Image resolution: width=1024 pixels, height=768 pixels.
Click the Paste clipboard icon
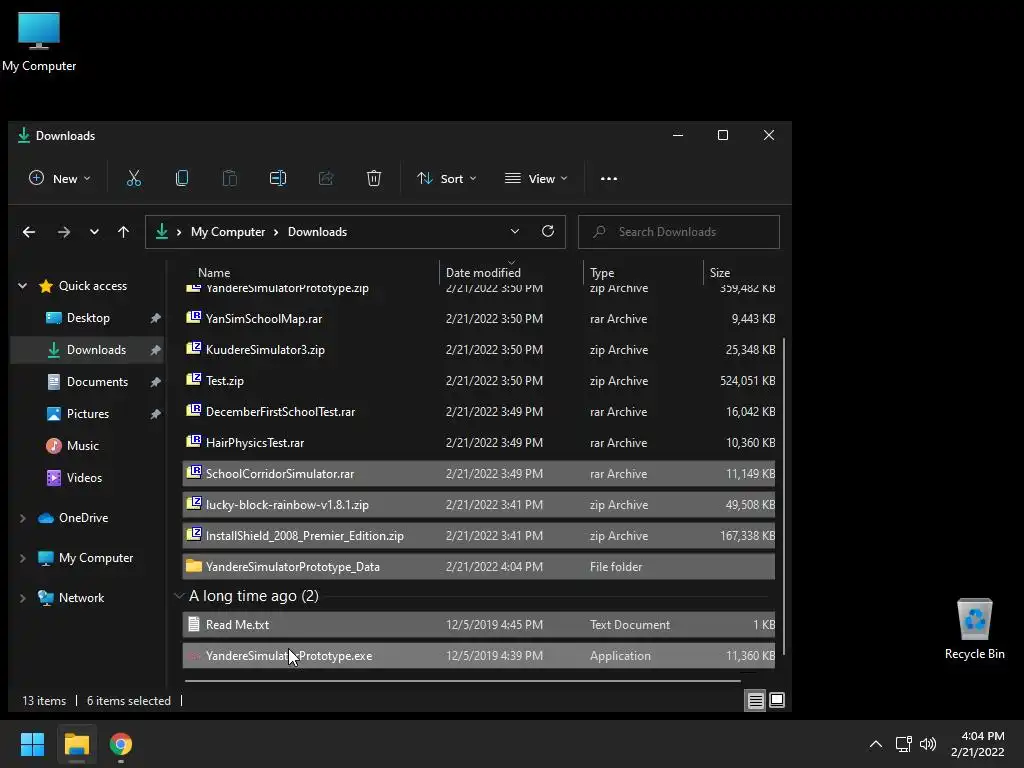(x=229, y=178)
